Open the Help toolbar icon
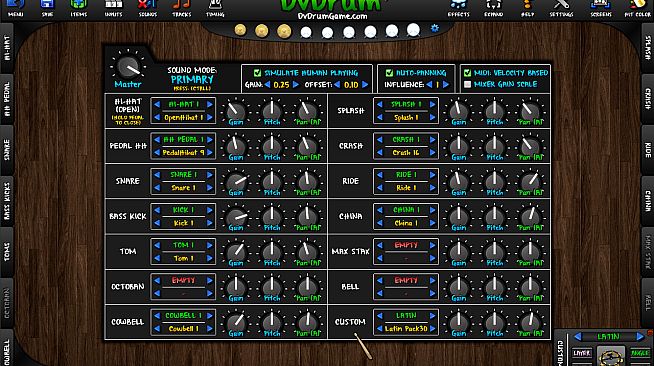 click(527, 8)
